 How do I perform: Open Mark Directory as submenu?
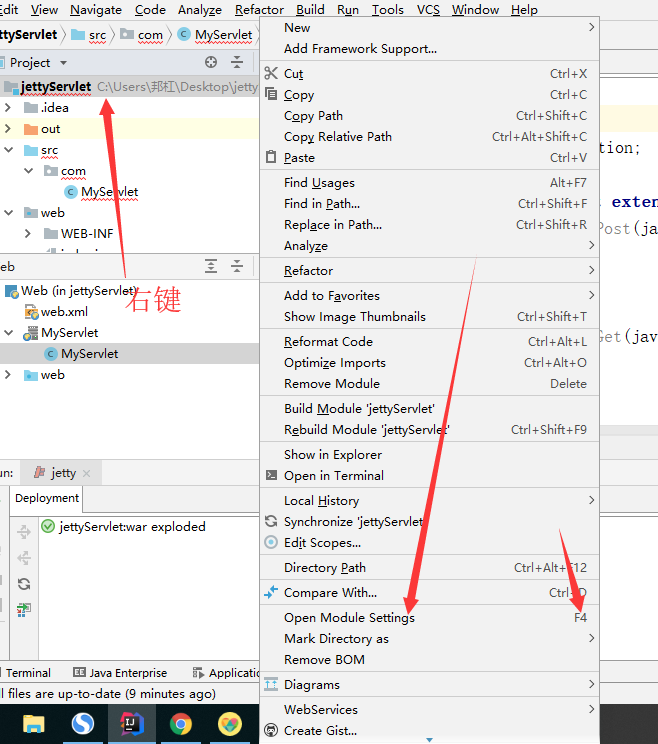[x=429, y=638]
